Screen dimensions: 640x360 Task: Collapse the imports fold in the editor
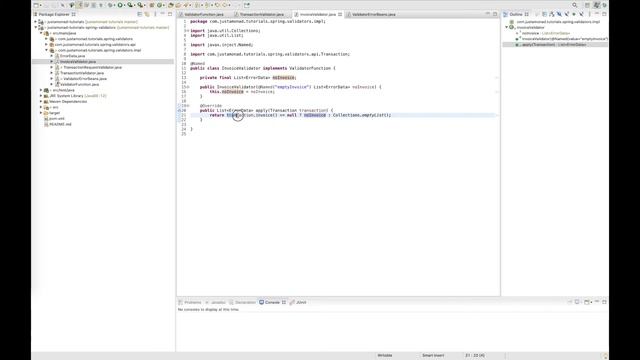click(188, 31)
